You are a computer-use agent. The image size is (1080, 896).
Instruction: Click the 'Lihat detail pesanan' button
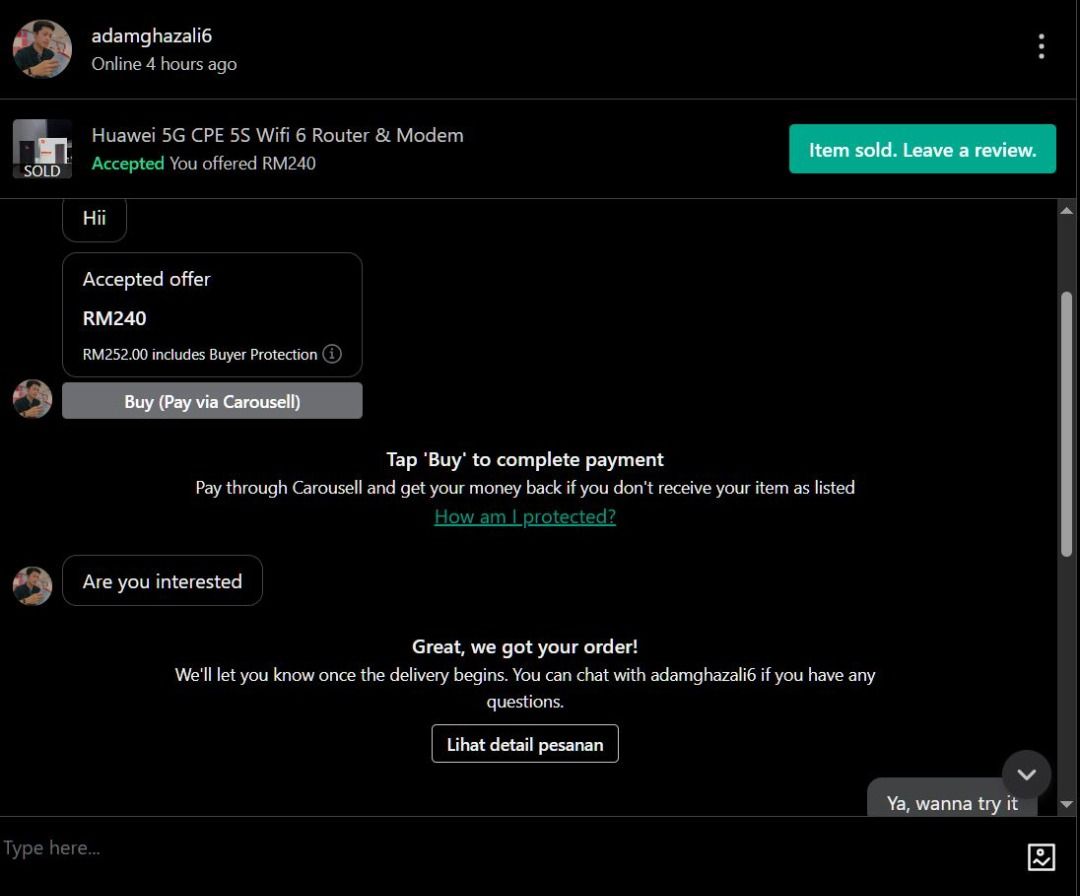tap(525, 744)
